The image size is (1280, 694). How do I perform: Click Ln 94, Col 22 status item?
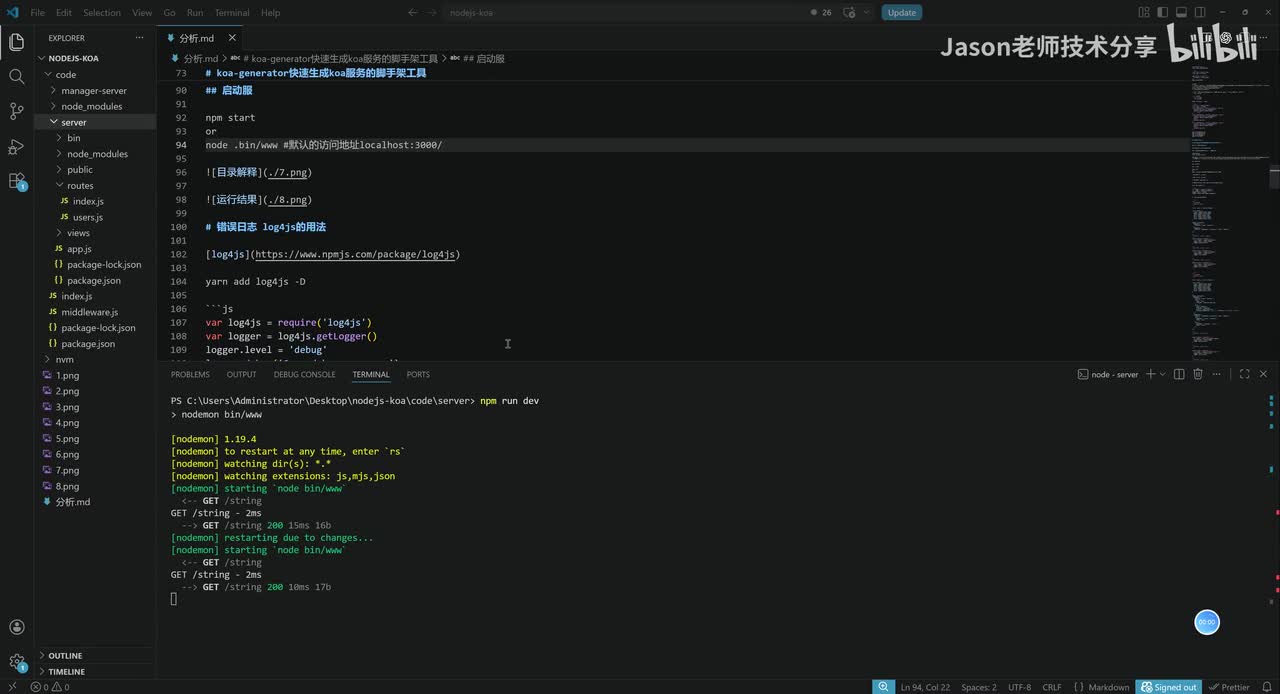(925, 687)
